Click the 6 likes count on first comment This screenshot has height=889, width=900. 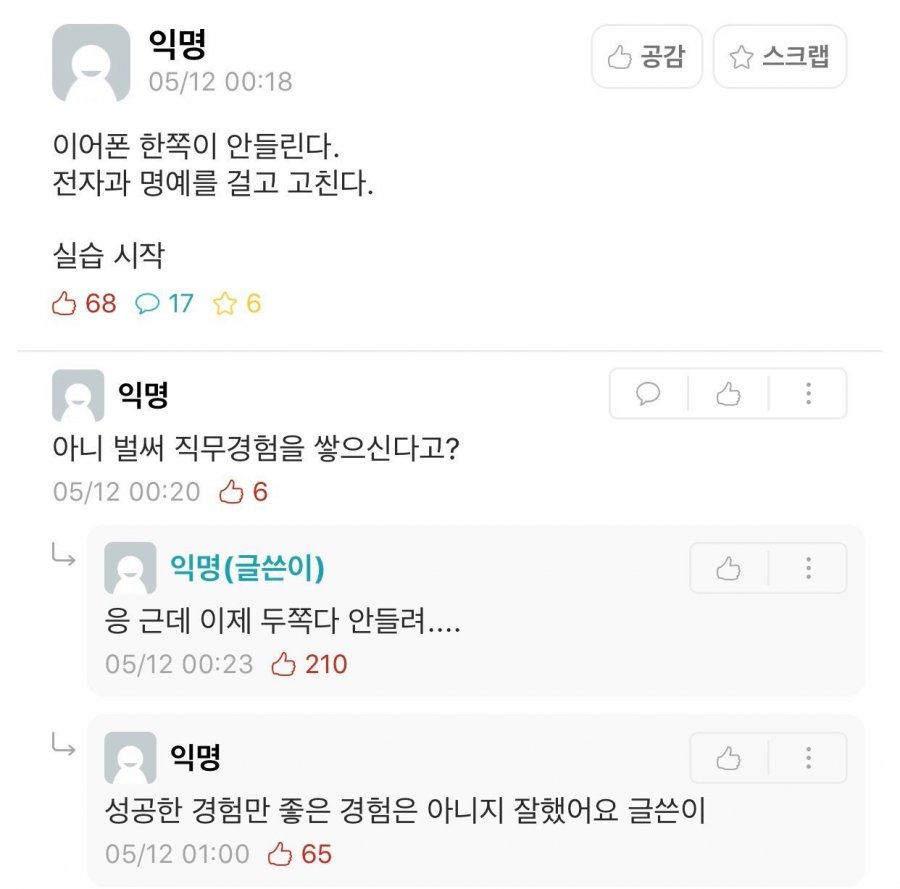(244, 492)
